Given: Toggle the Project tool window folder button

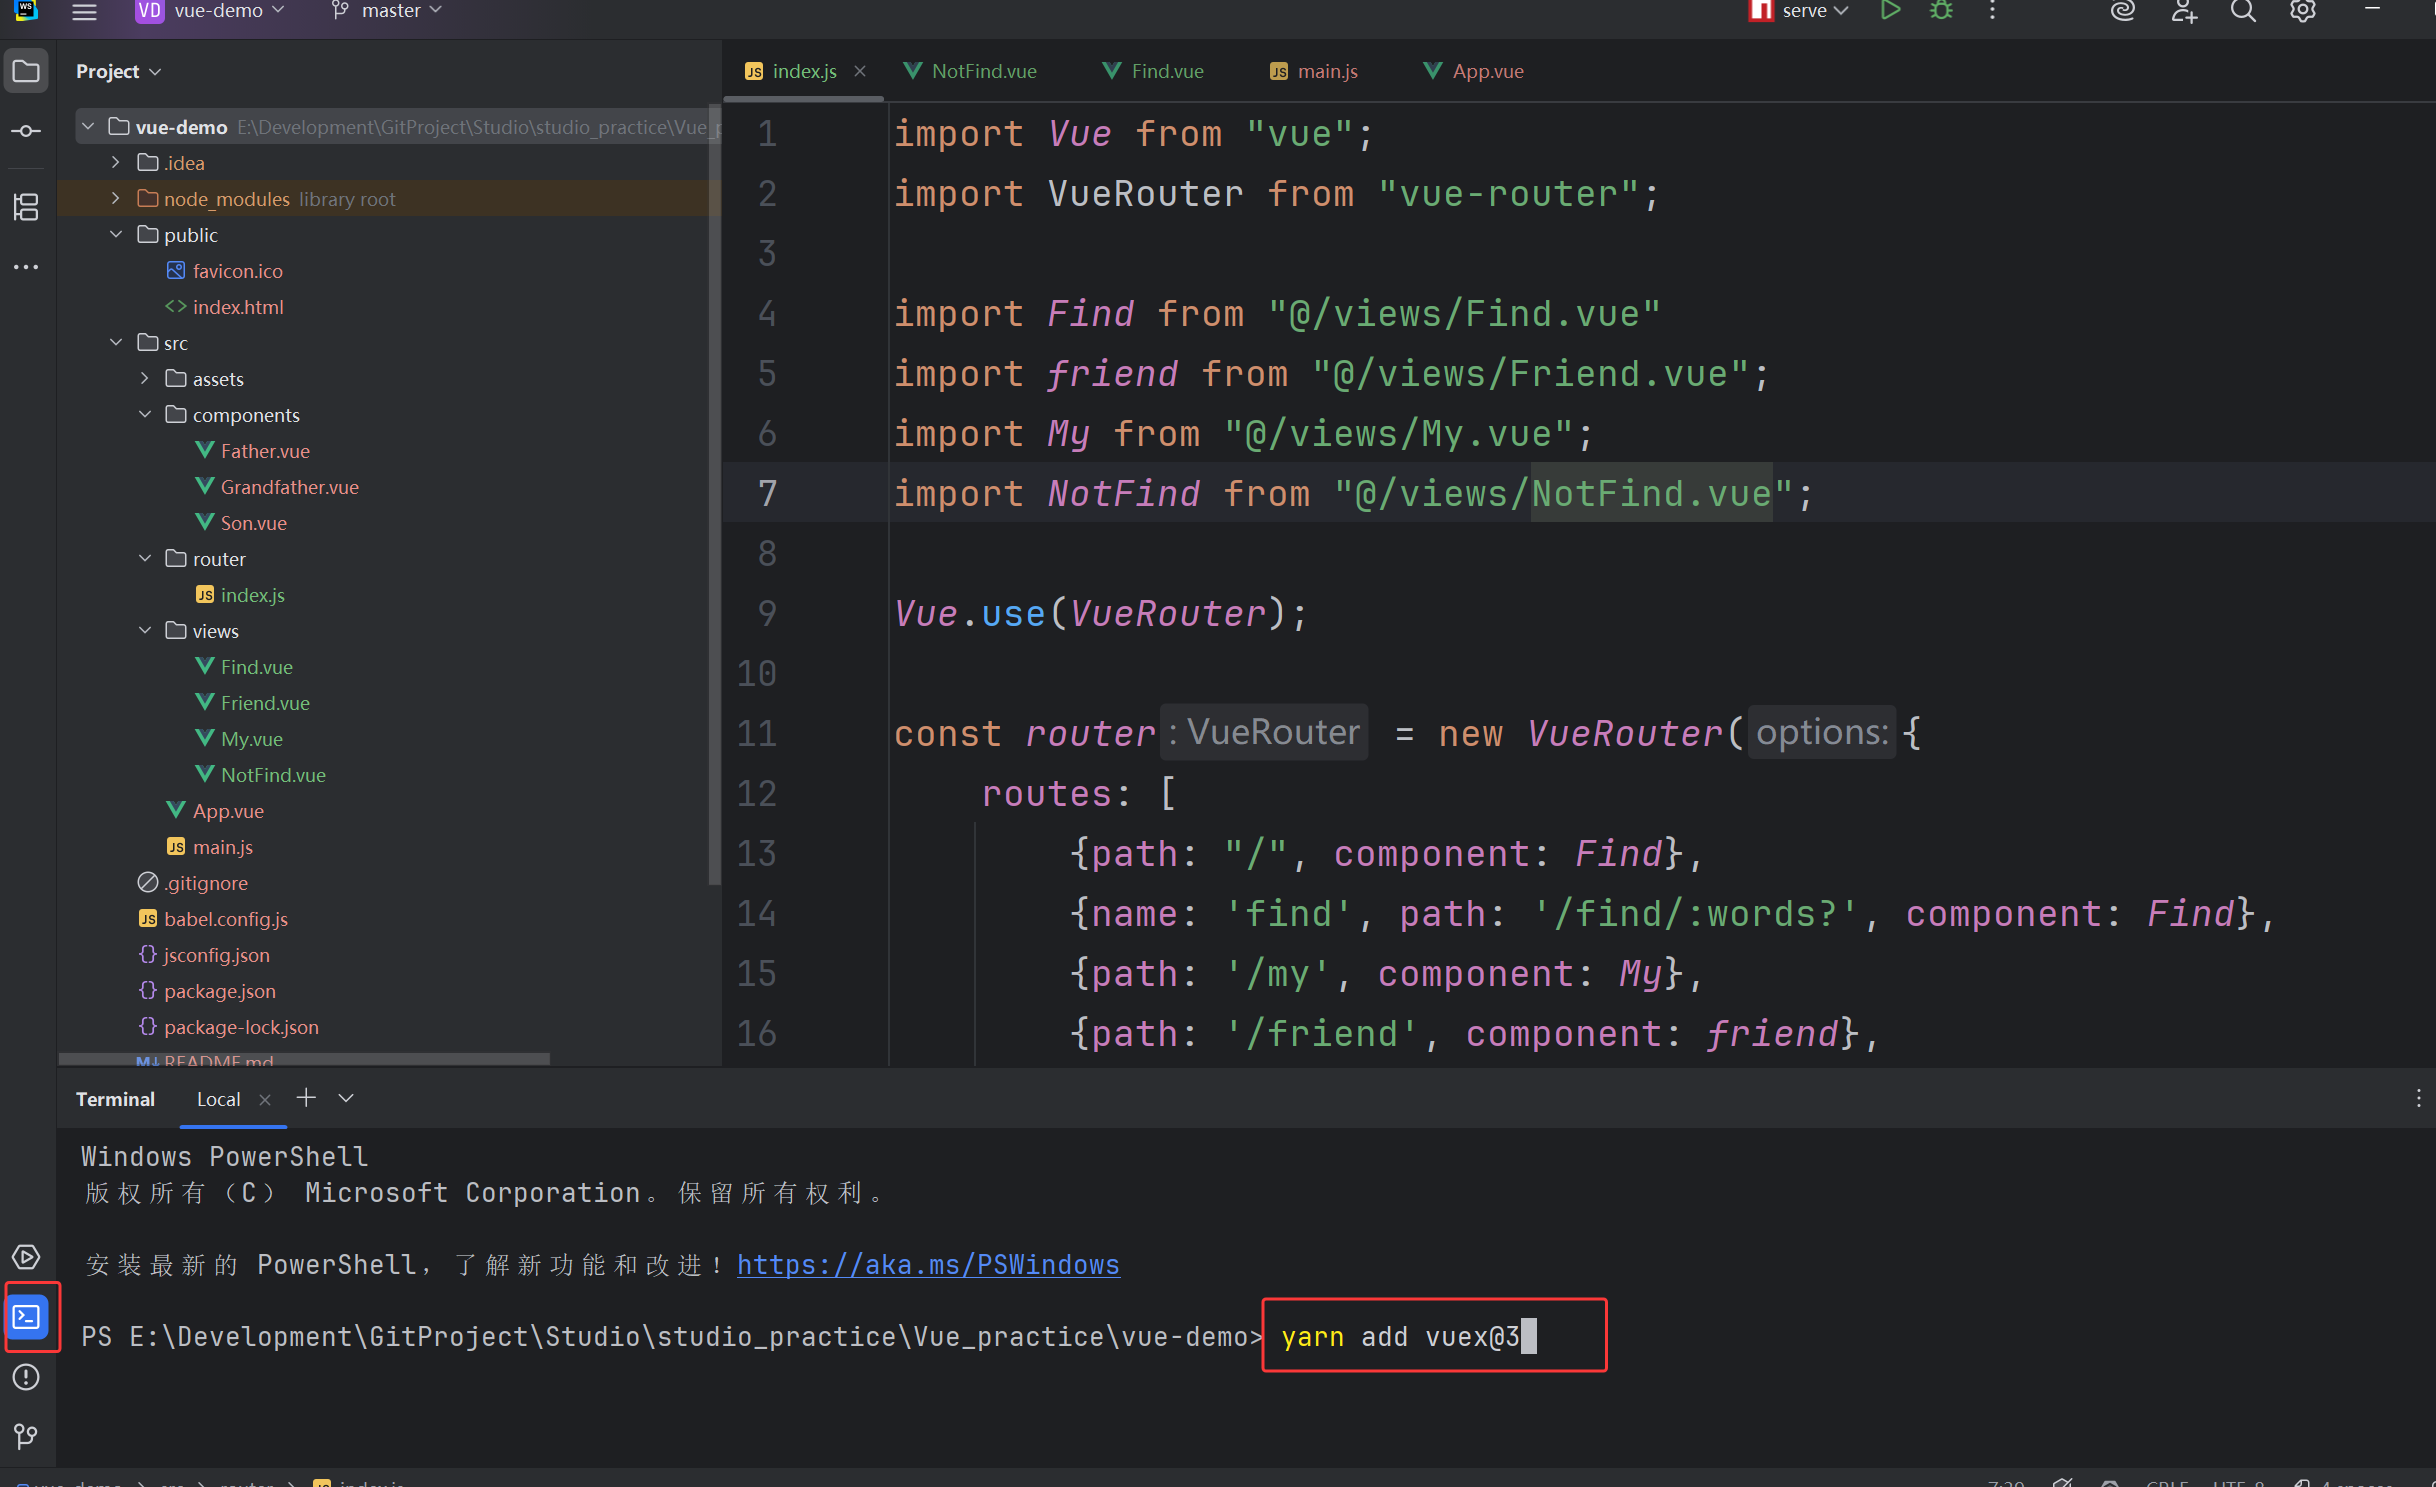Looking at the screenshot, I should [26, 71].
